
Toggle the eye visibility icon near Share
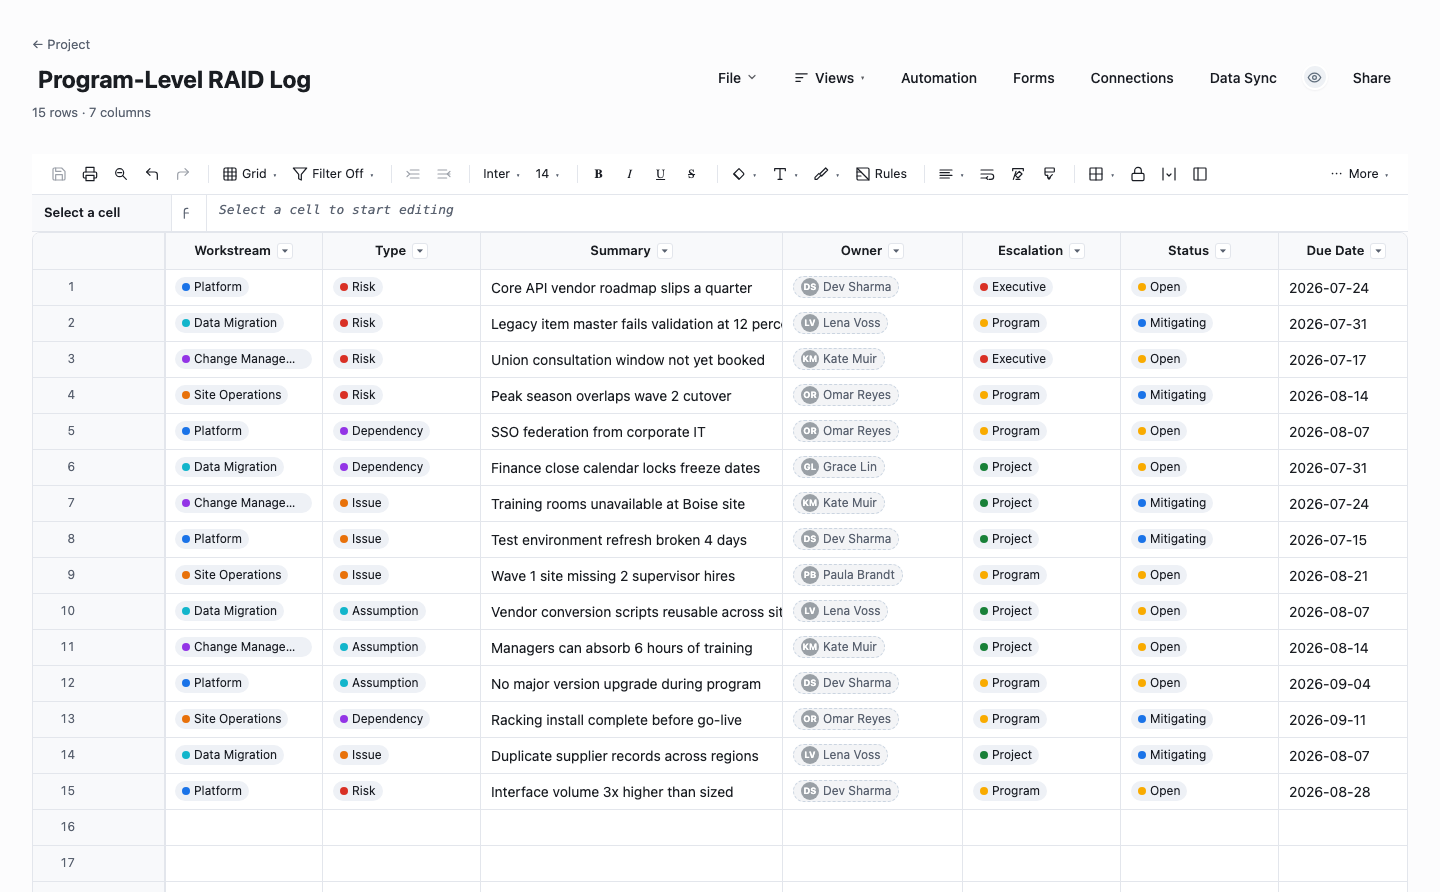tap(1315, 78)
